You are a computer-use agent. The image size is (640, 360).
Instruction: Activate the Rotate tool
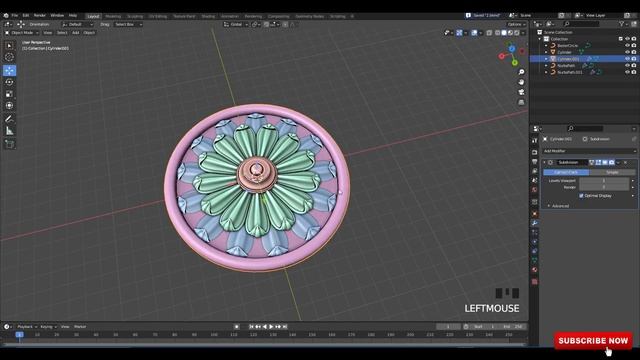coord(9,82)
